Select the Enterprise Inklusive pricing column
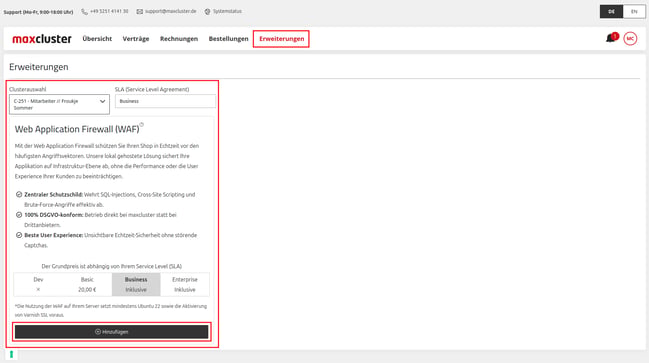 tap(185, 284)
